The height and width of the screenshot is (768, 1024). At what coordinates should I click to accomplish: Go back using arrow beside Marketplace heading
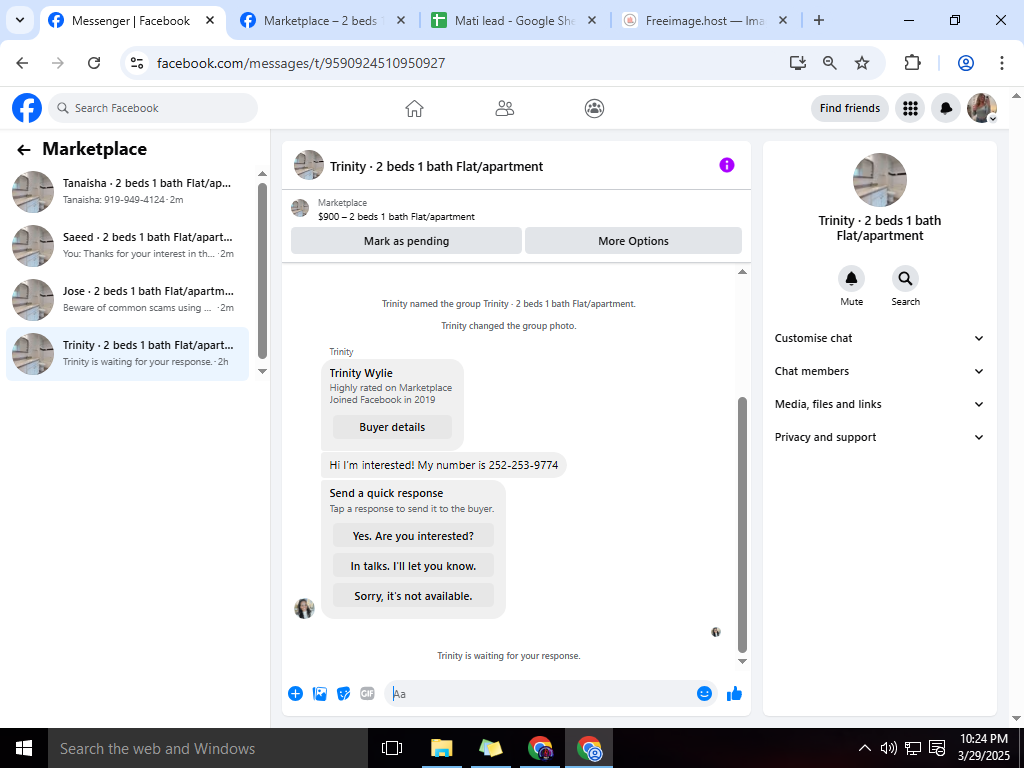click(x=24, y=150)
